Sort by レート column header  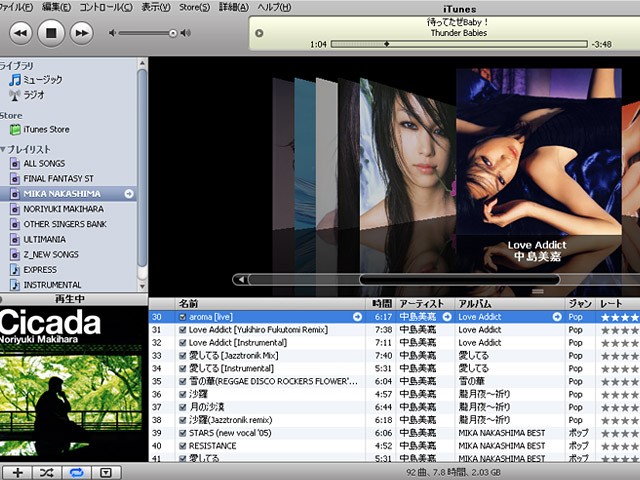[618, 304]
